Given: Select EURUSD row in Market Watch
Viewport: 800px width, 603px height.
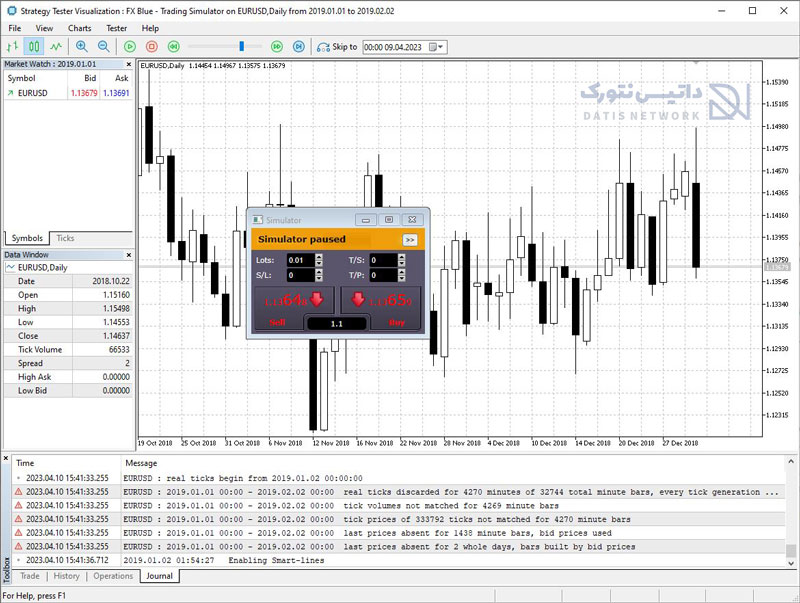Looking at the screenshot, I should [68, 93].
